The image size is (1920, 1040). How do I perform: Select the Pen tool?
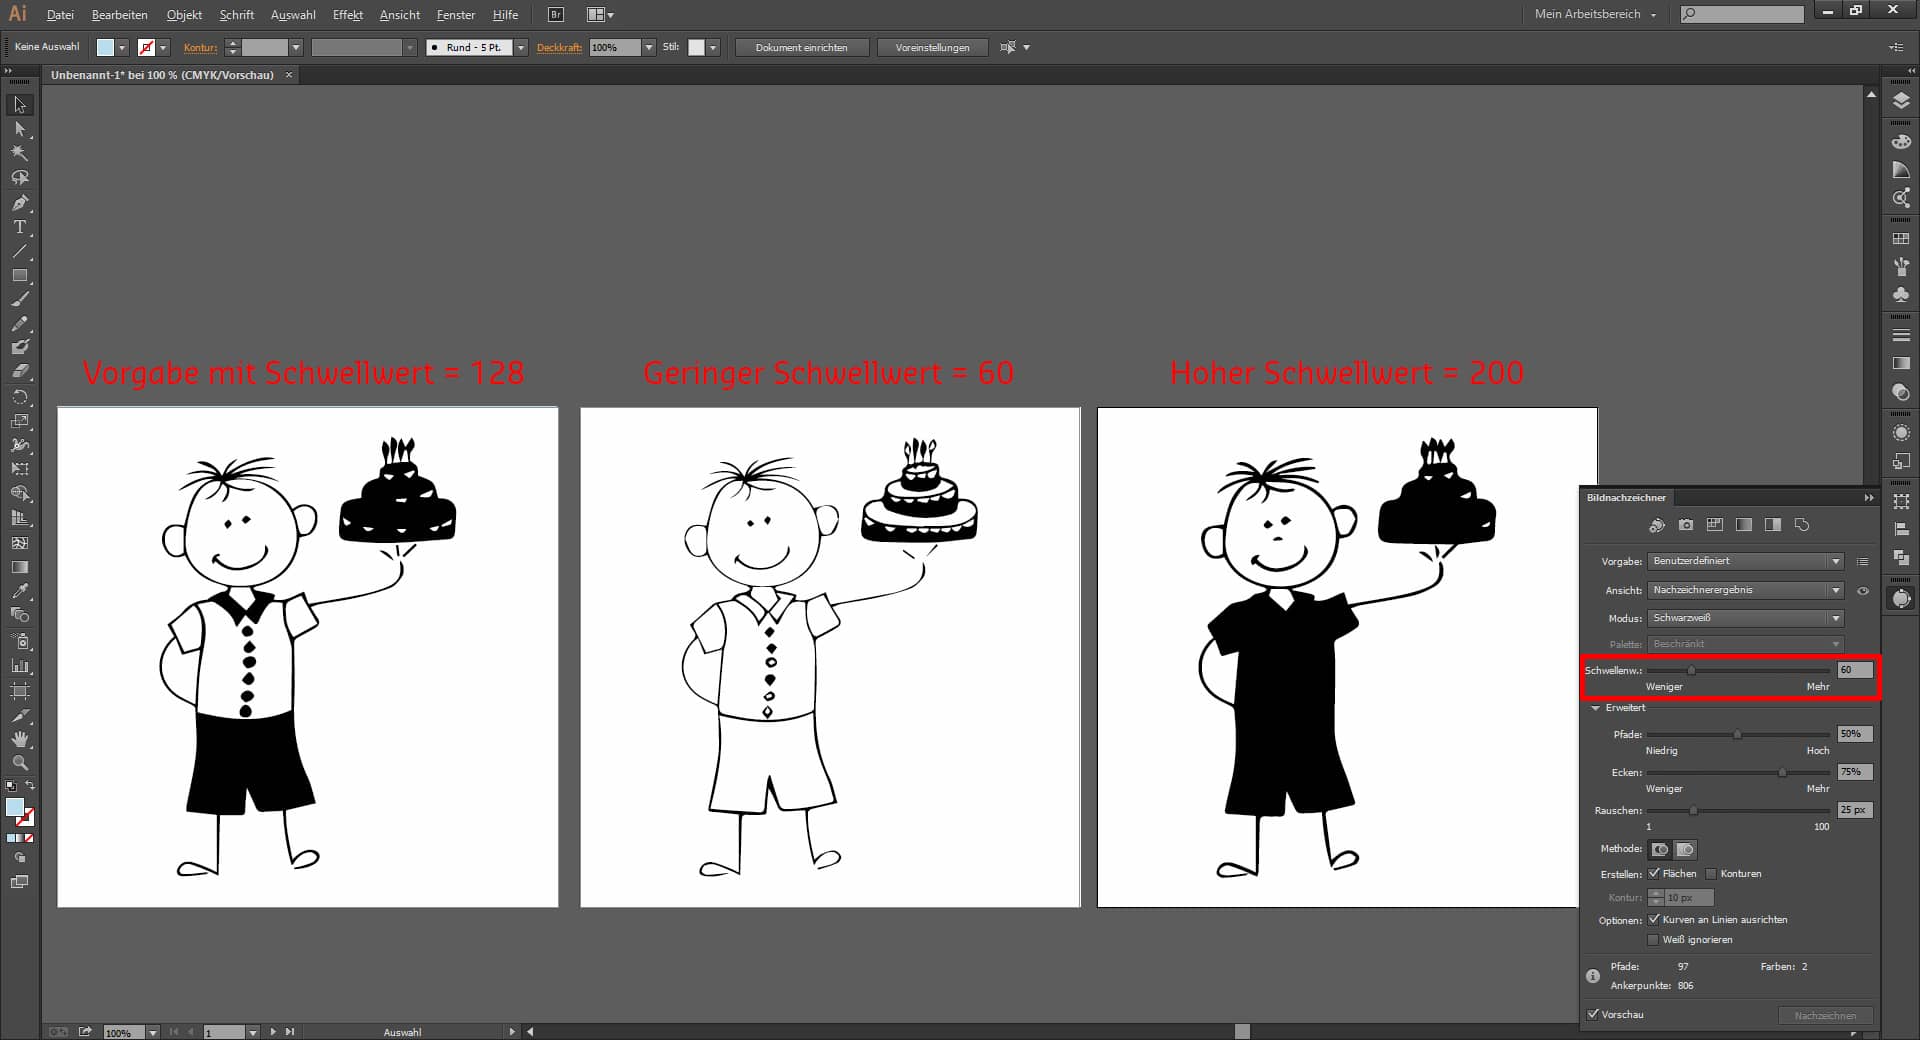20,203
